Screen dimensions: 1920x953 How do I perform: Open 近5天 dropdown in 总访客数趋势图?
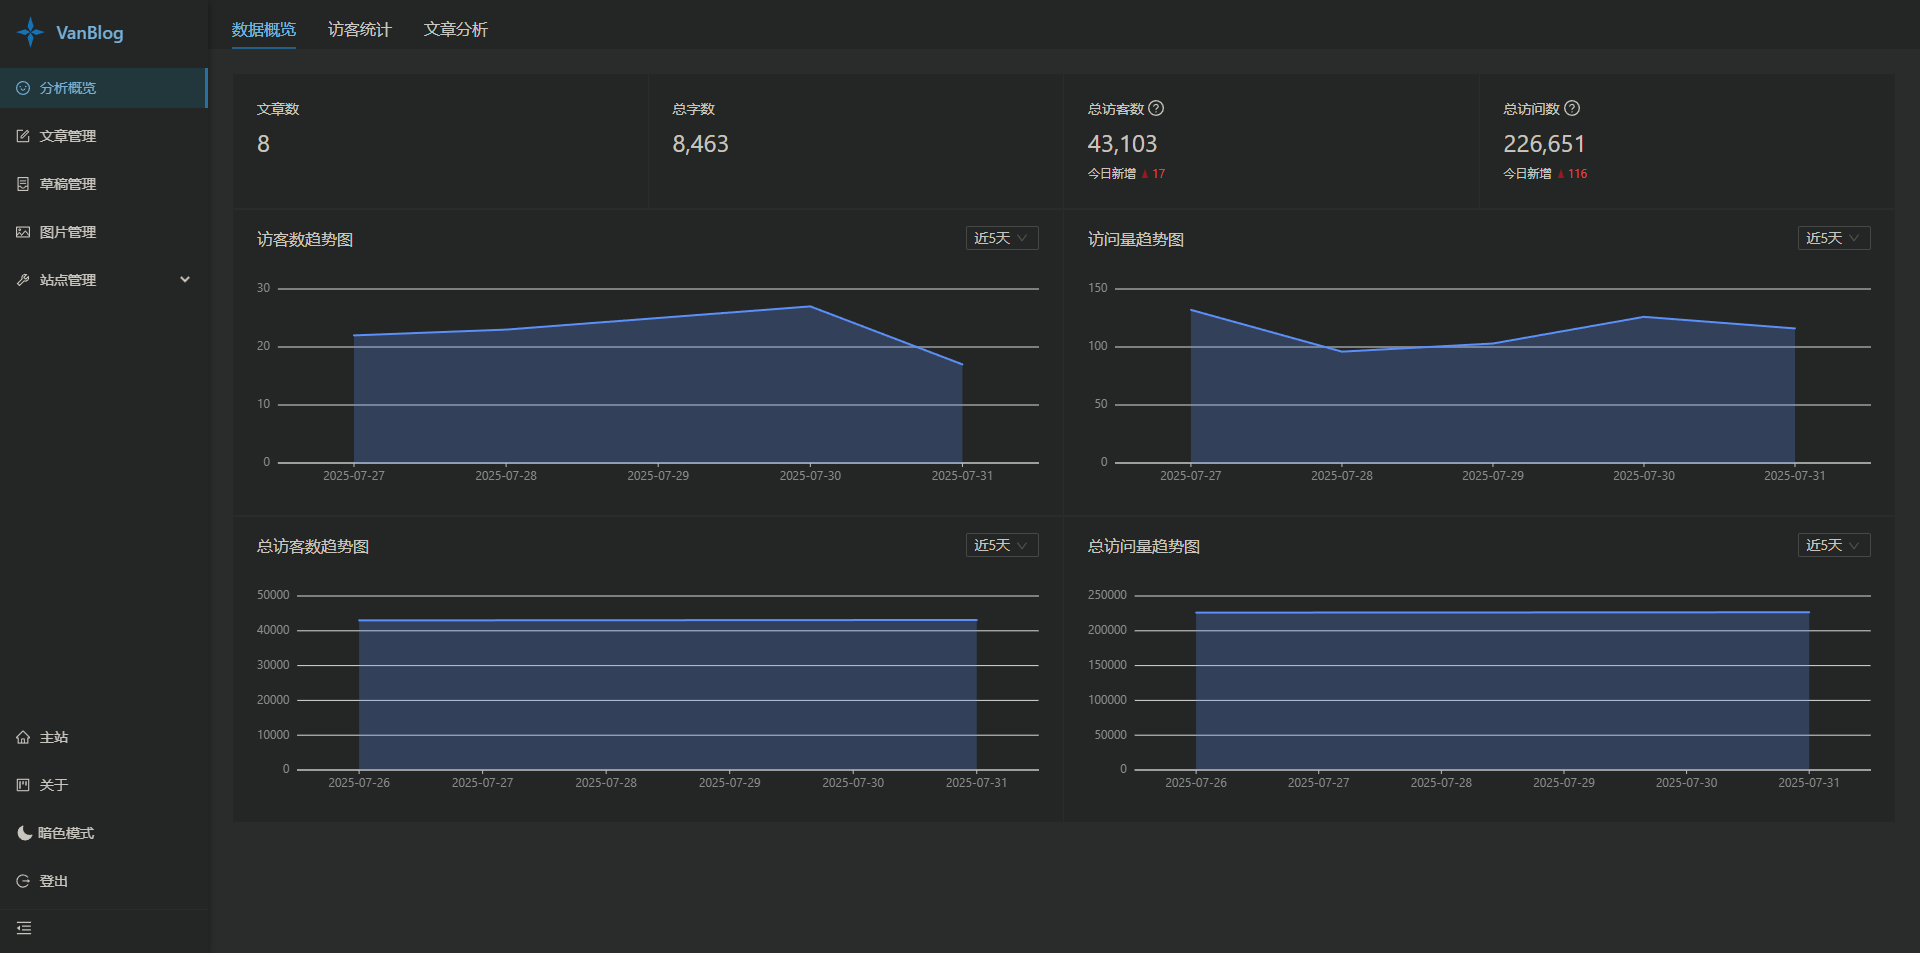(x=1001, y=545)
